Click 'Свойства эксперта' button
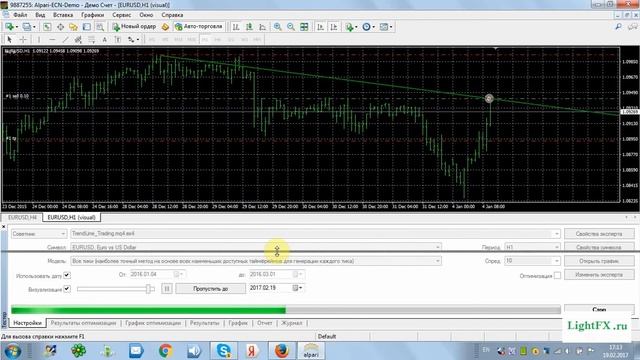 [x=599, y=234]
